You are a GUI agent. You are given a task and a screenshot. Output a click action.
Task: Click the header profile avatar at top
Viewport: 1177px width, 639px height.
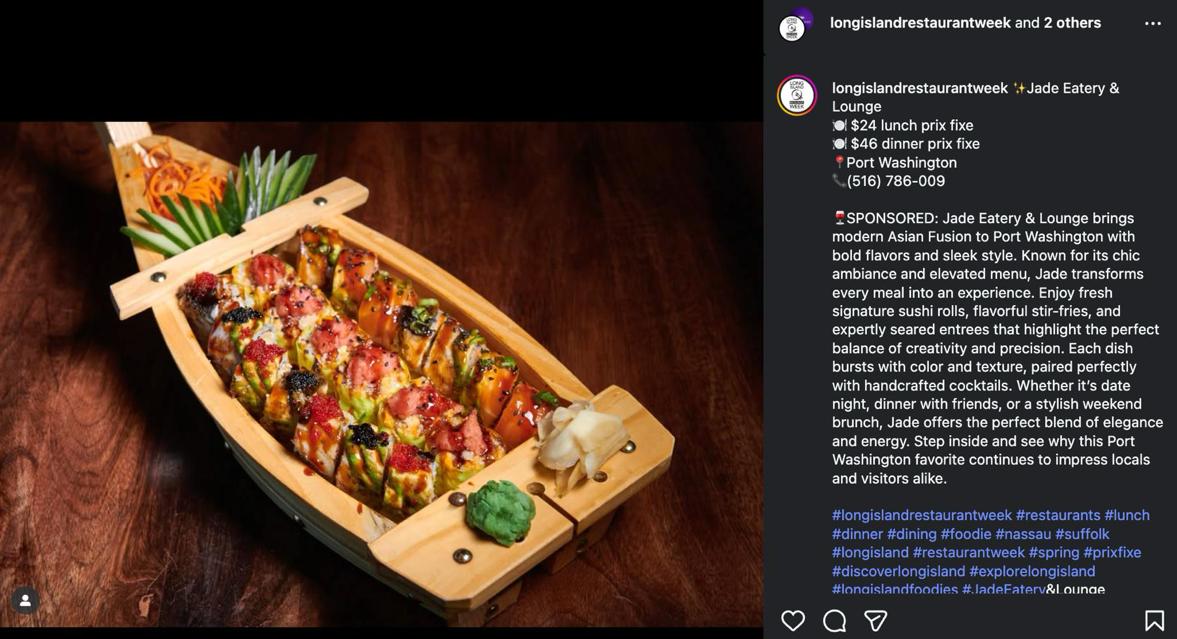[x=794, y=25]
